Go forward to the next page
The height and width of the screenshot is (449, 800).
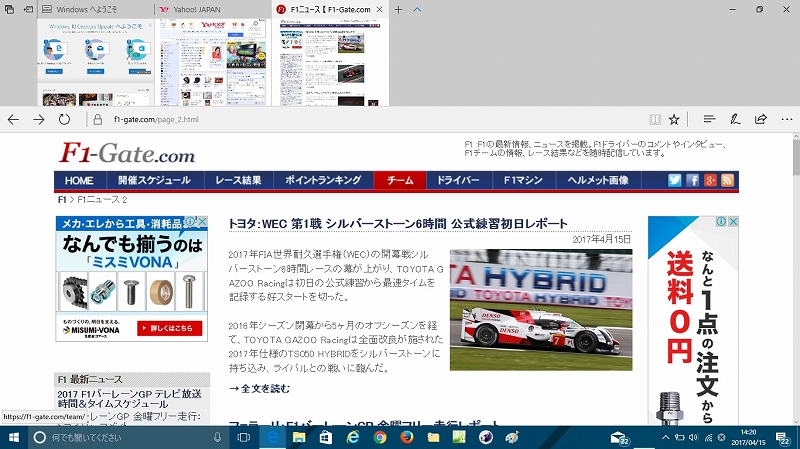[39, 119]
